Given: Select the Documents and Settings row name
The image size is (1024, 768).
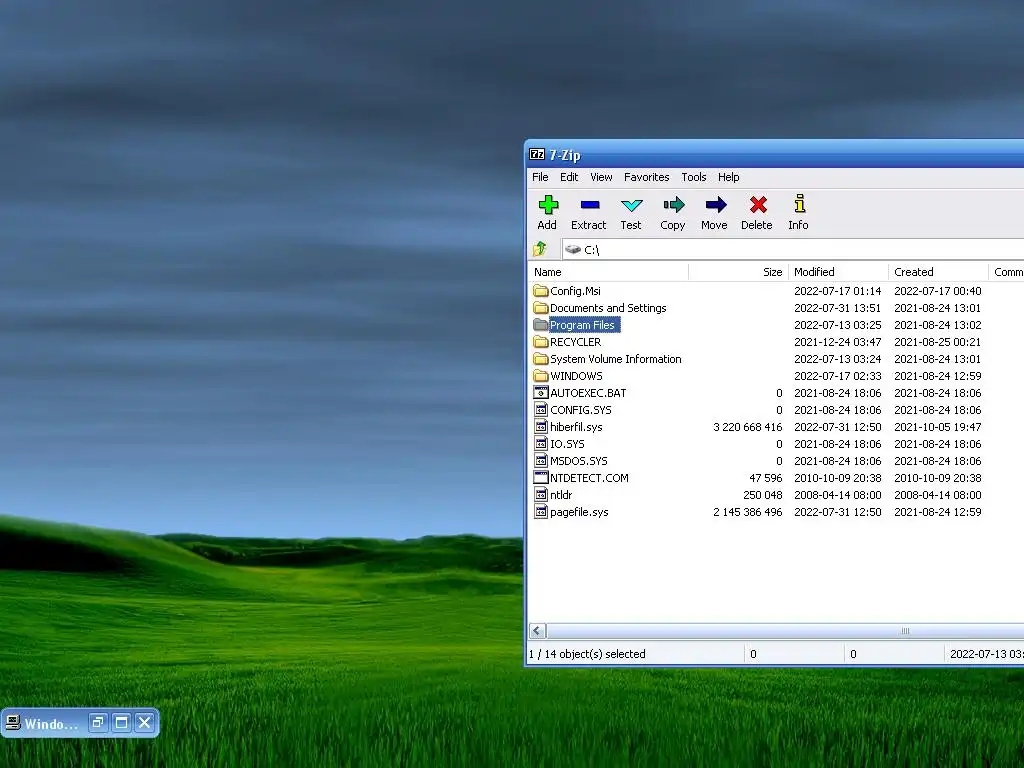Looking at the screenshot, I should click(608, 308).
